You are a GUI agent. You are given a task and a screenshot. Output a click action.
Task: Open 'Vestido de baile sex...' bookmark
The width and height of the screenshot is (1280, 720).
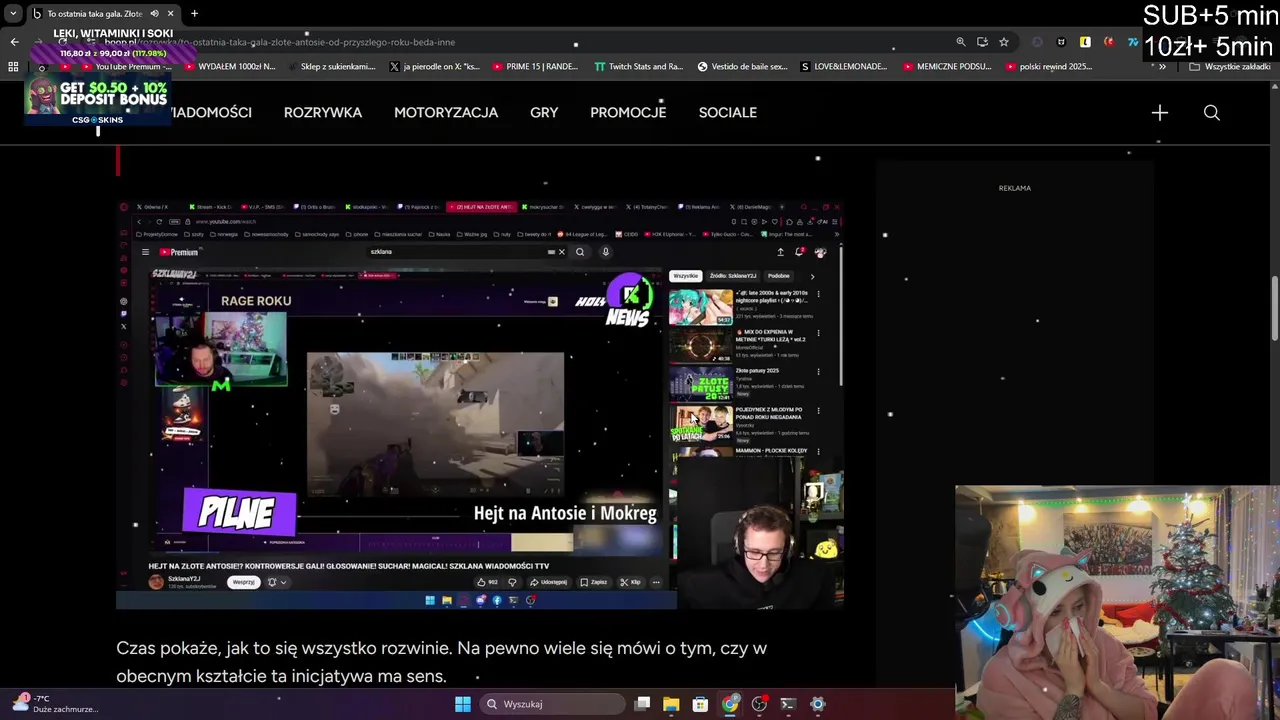(742, 67)
